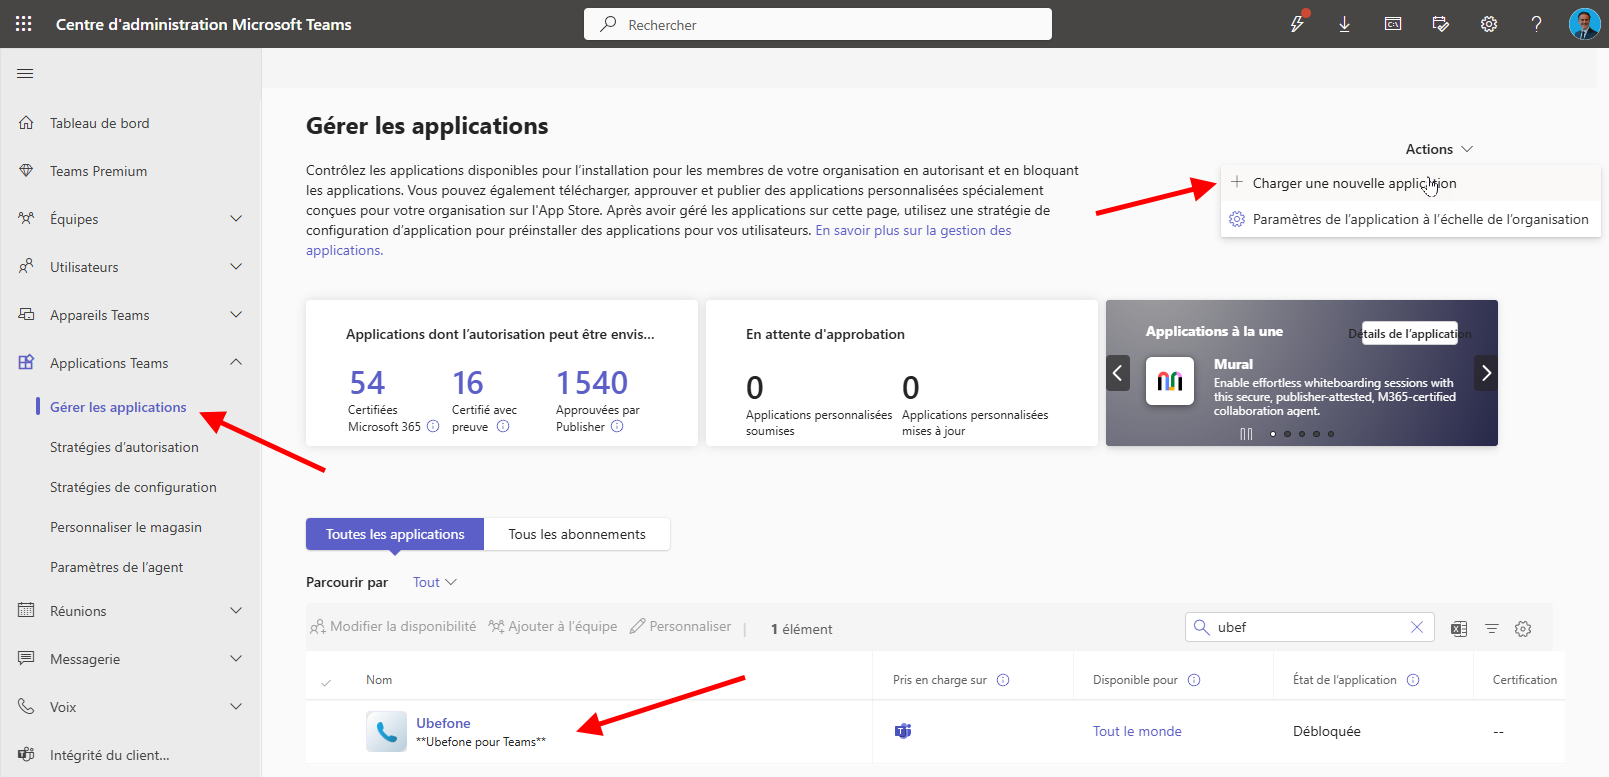Click the Tout le monde link
Image resolution: width=1609 pixels, height=777 pixels.
pos(1137,731)
